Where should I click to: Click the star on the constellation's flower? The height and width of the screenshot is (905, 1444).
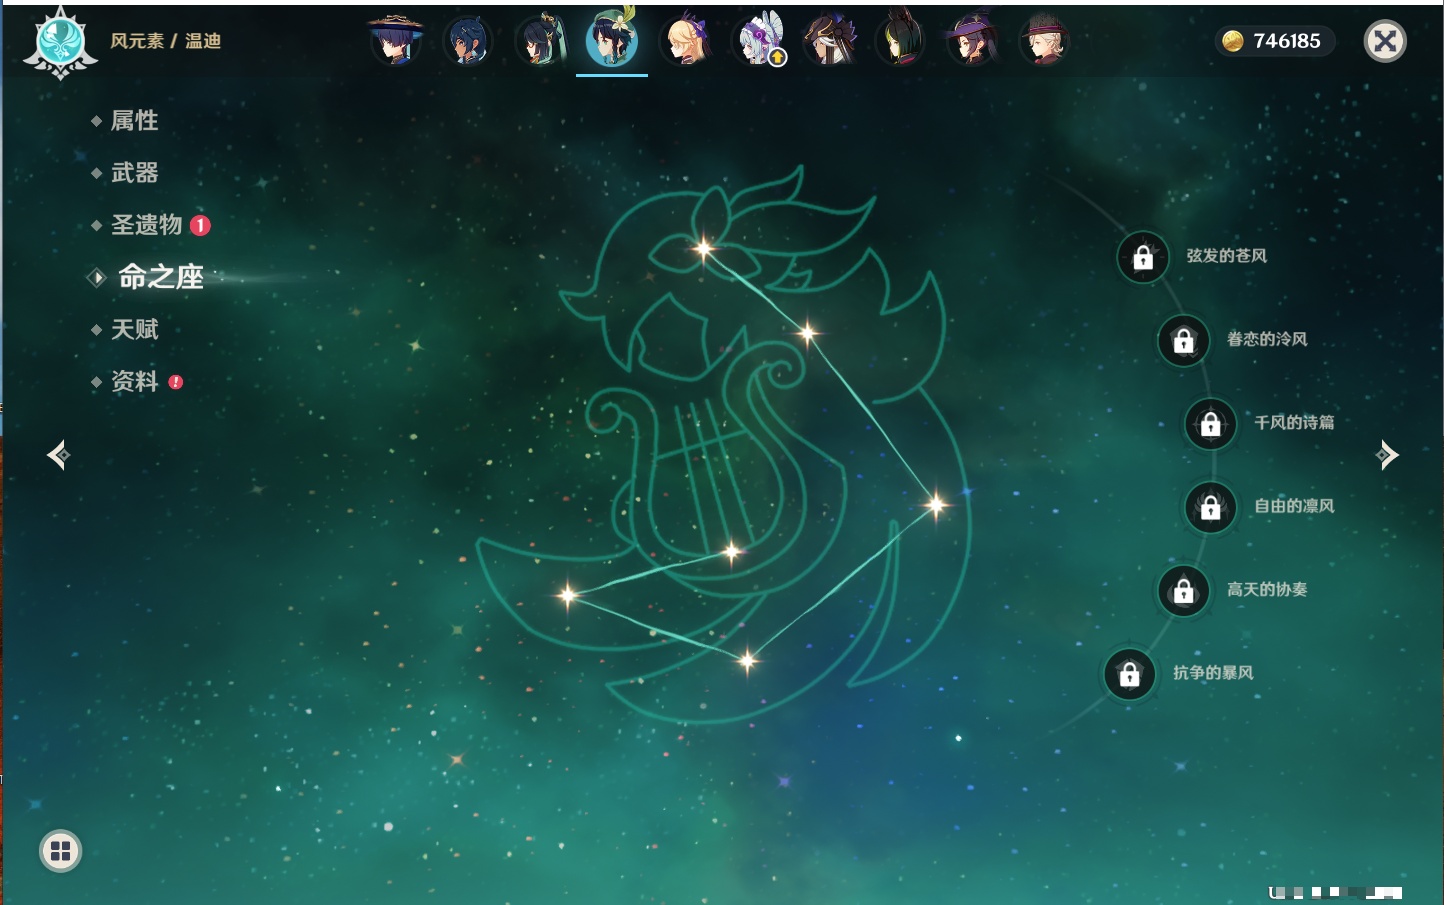pos(704,248)
